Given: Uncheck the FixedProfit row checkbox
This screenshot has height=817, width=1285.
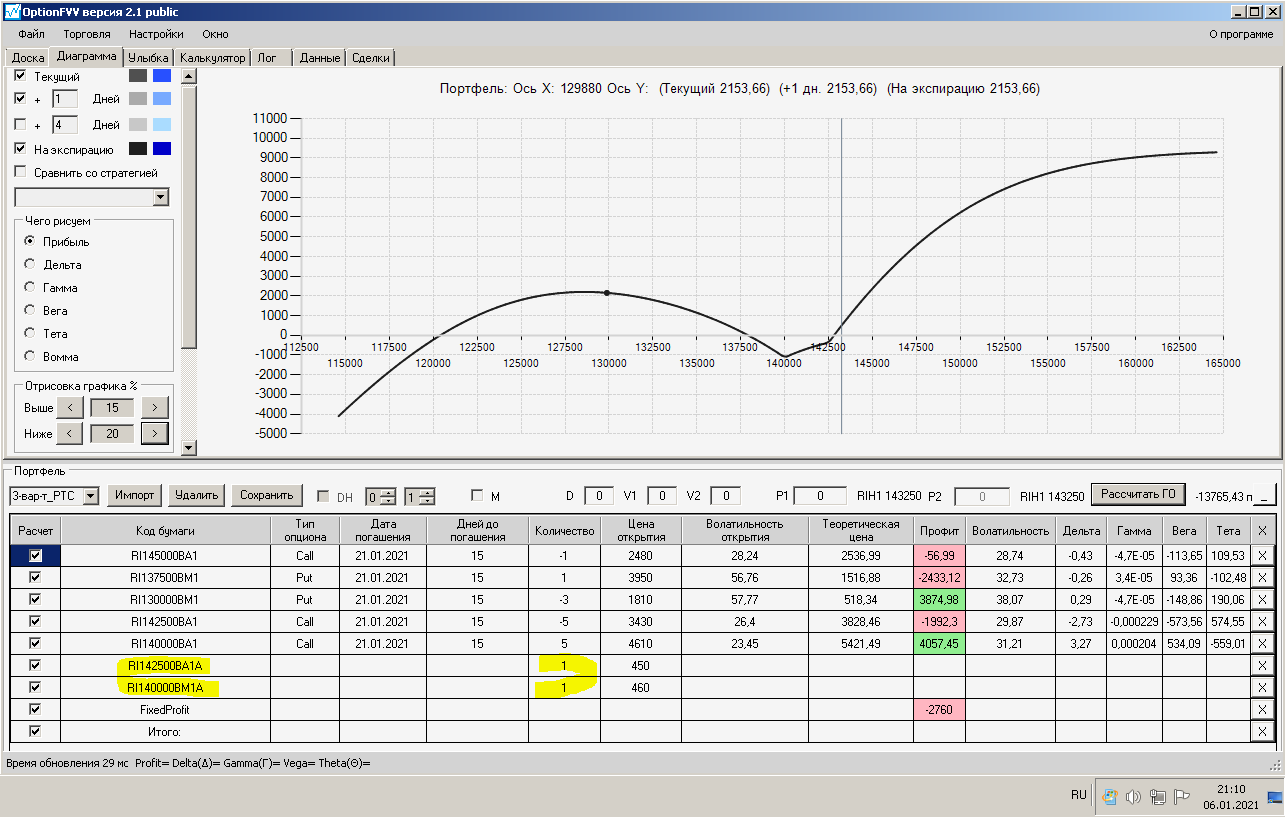Looking at the screenshot, I should point(36,709).
